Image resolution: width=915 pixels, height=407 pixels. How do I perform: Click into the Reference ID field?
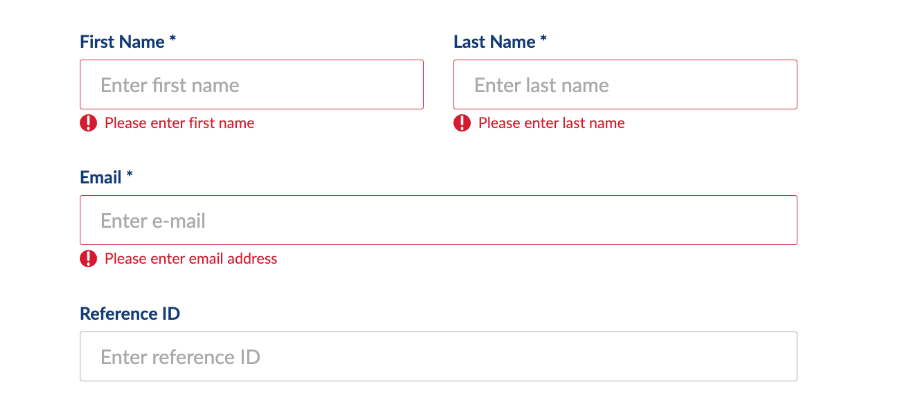pyautogui.click(x=438, y=356)
